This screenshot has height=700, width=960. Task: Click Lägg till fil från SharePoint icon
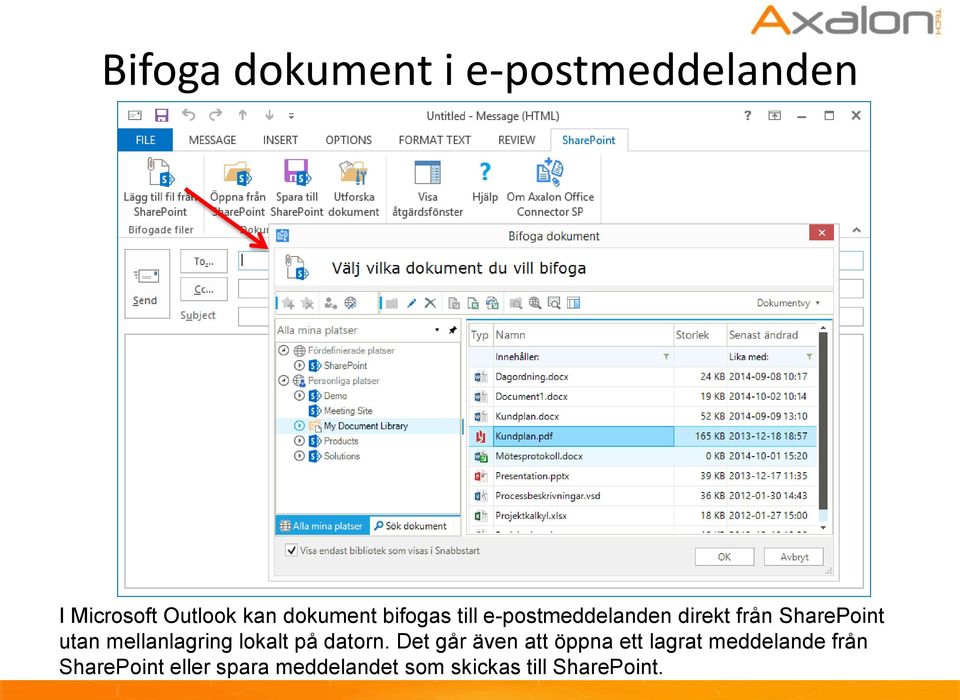tap(160, 171)
